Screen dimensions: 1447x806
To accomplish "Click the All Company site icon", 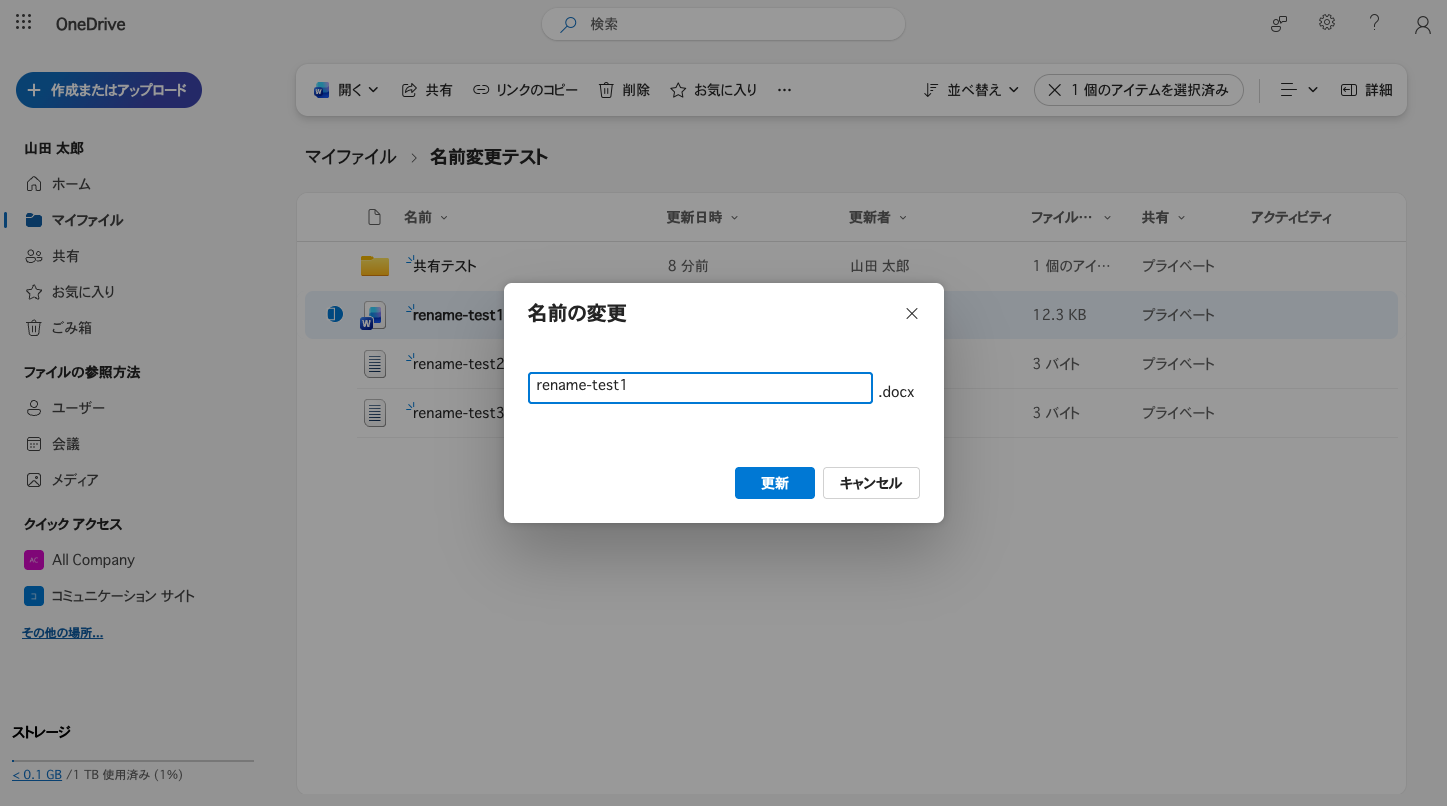I will (34, 560).
